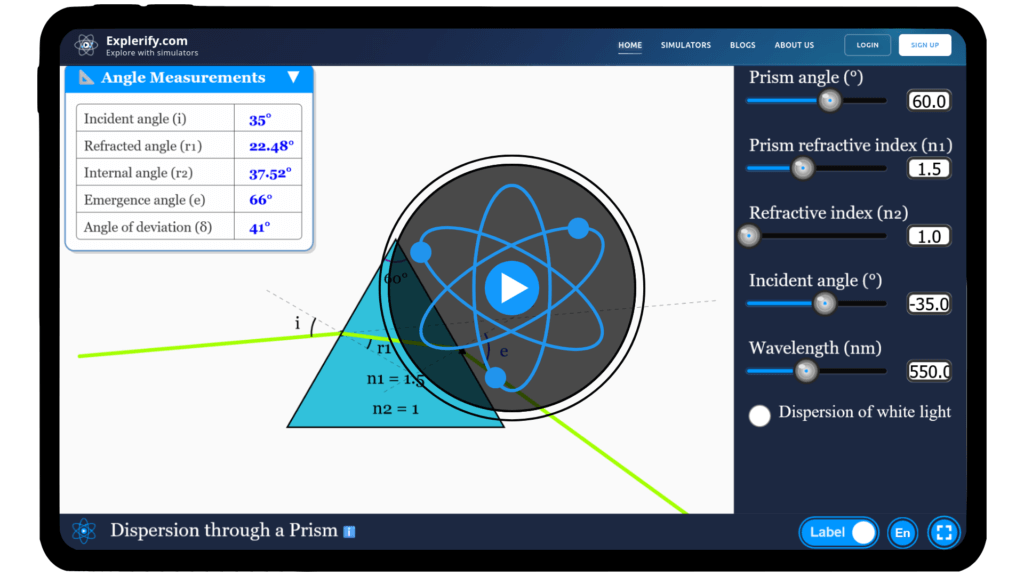This screenshot has width=1024, height=576.
Task: Click the SIGN UP button
Action: coord(924,44)
